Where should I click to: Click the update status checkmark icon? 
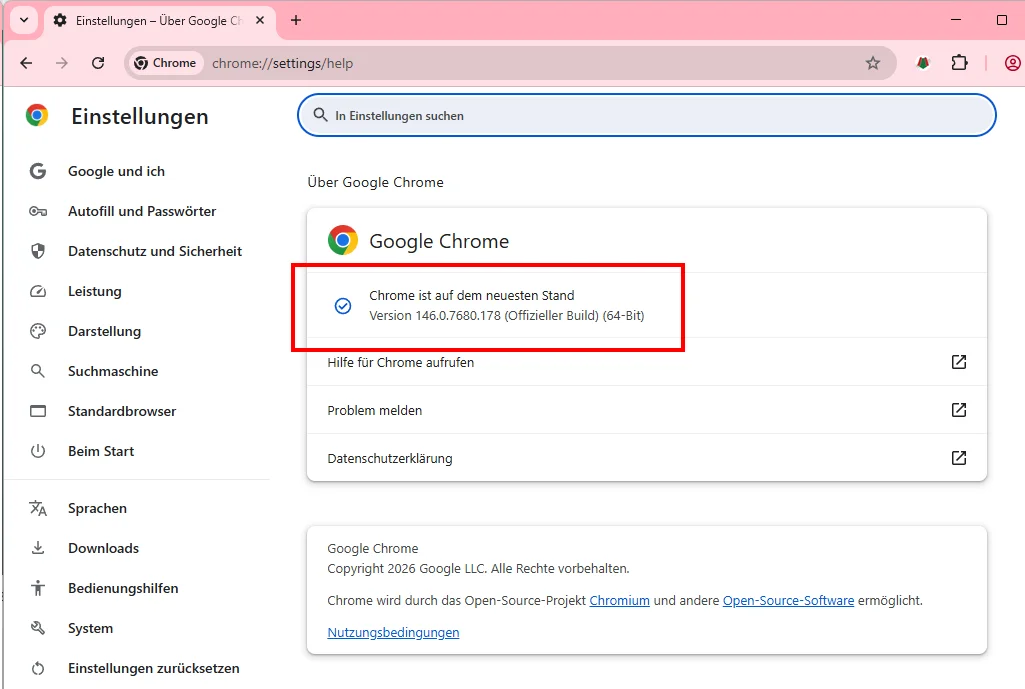(343, 305)
